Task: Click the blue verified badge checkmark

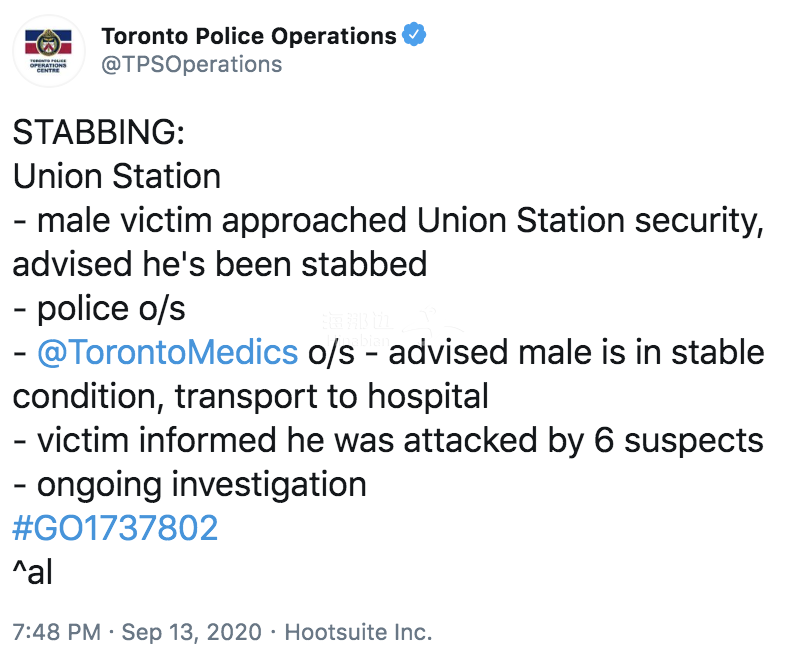Action: coord(414,35)
